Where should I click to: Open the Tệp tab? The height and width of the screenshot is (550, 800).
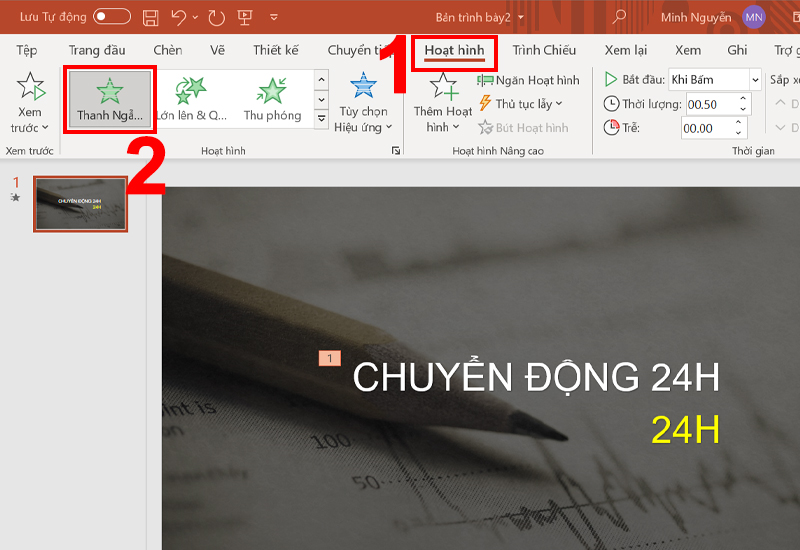pyautogui.click(x=27, y=50)
